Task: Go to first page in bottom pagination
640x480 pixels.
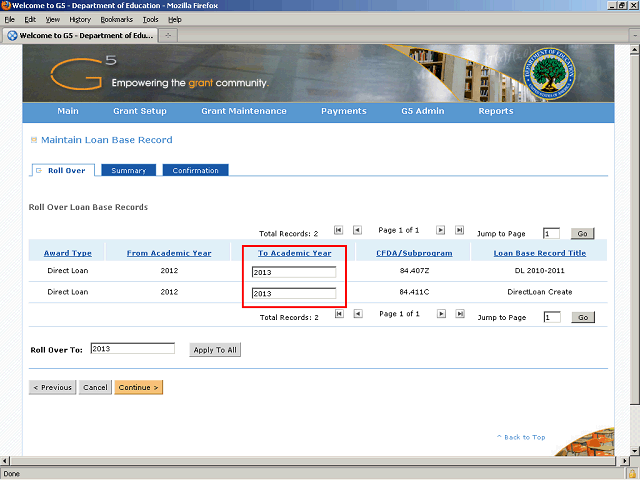Action: tap(339, 314)
